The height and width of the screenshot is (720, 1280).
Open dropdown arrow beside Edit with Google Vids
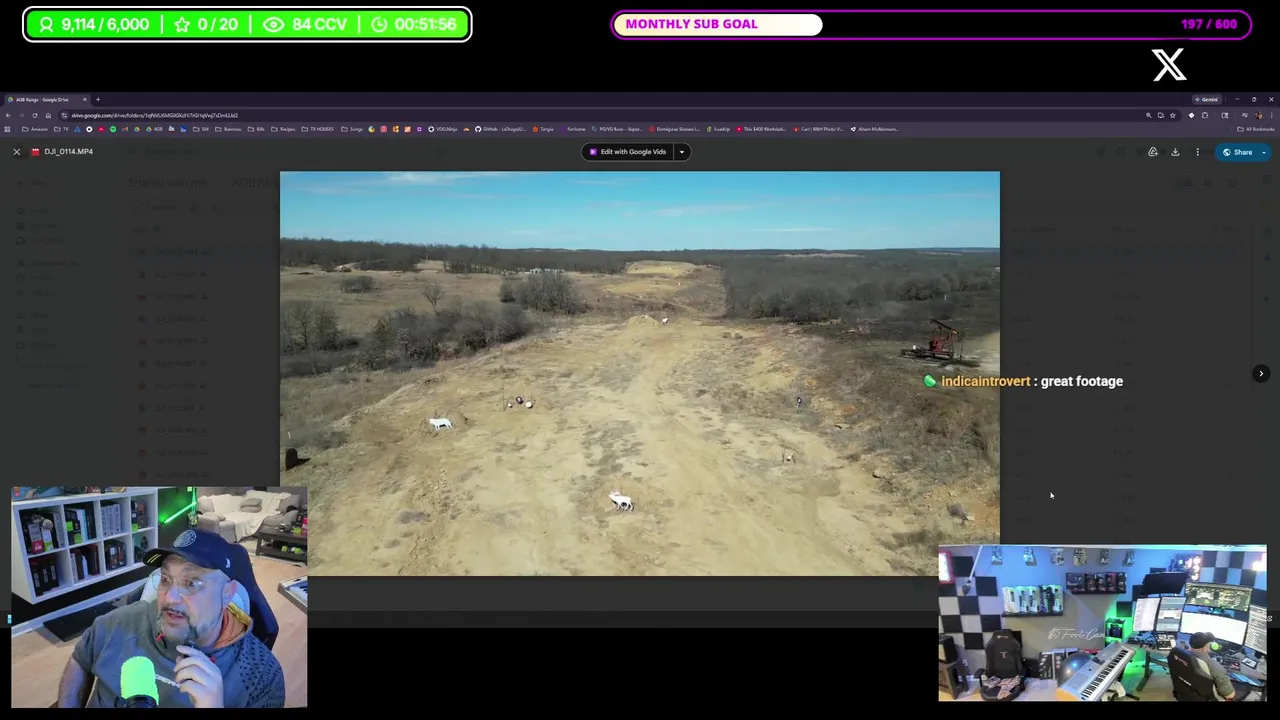(x=682, y=152)
